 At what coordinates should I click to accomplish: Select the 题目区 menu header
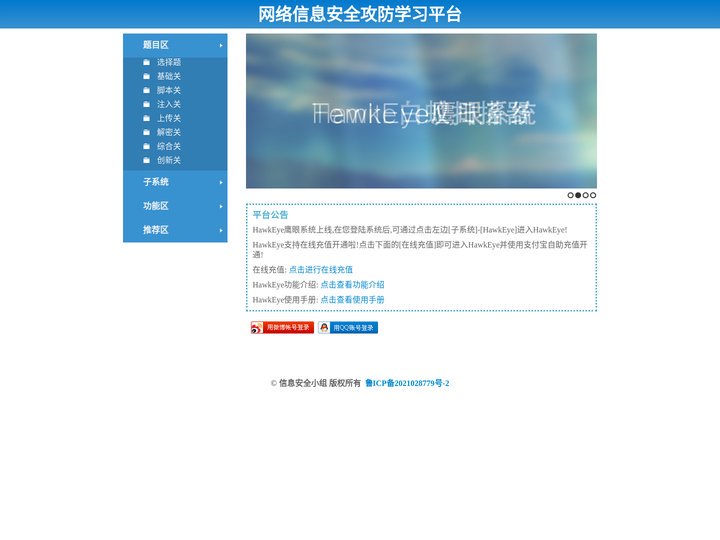(x=175, y=45)
